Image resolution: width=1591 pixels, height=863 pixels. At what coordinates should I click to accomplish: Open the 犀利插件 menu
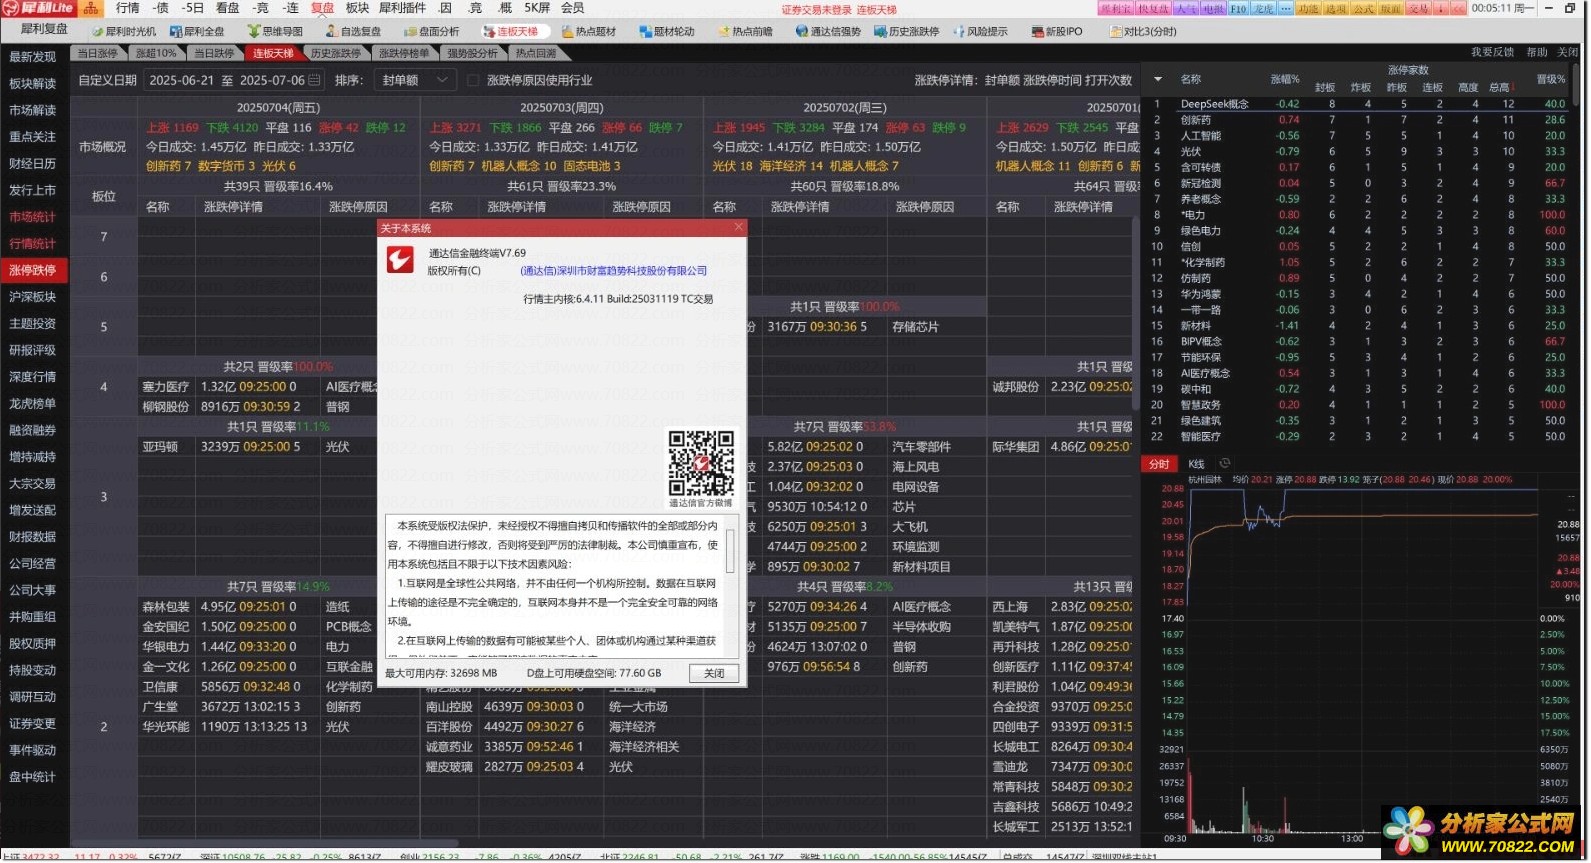pyautogui.click(x=403, y=8)
